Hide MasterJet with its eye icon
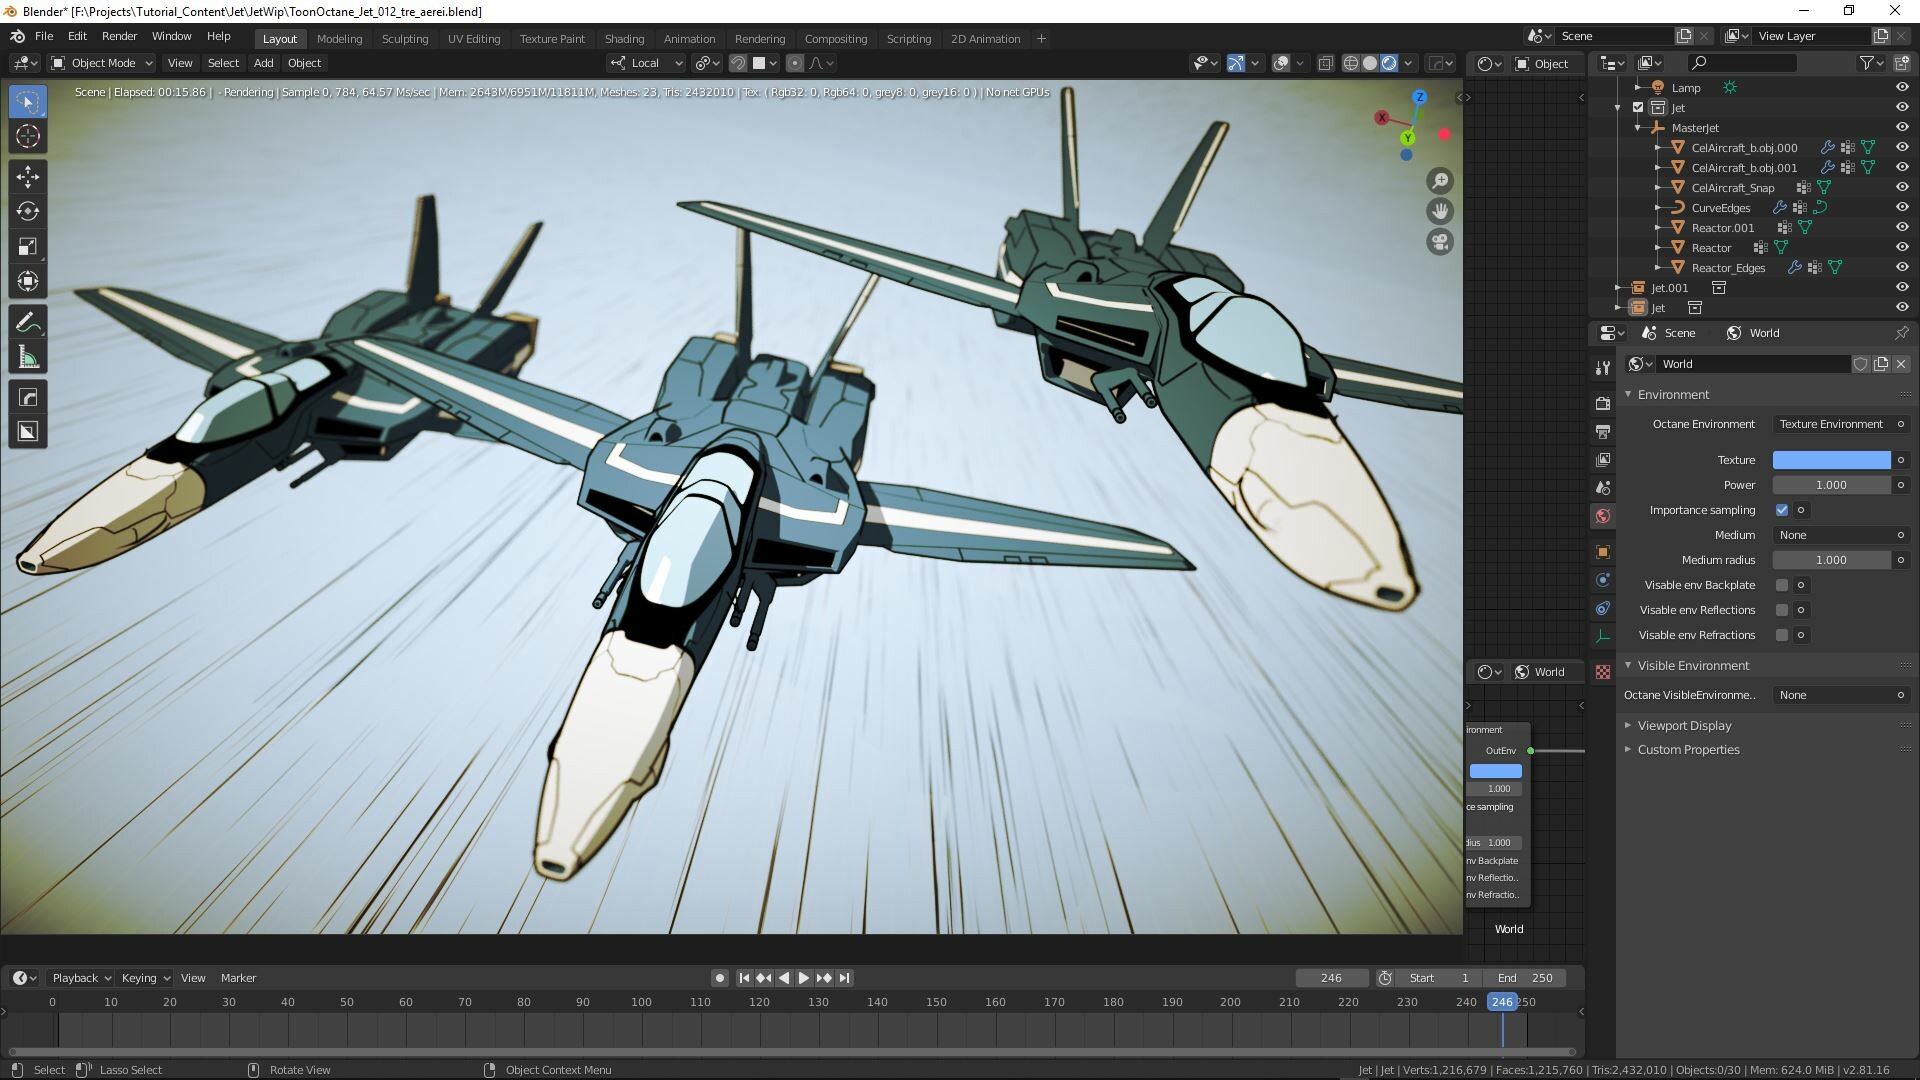1920x1080 pixels. pos(1902,128)
